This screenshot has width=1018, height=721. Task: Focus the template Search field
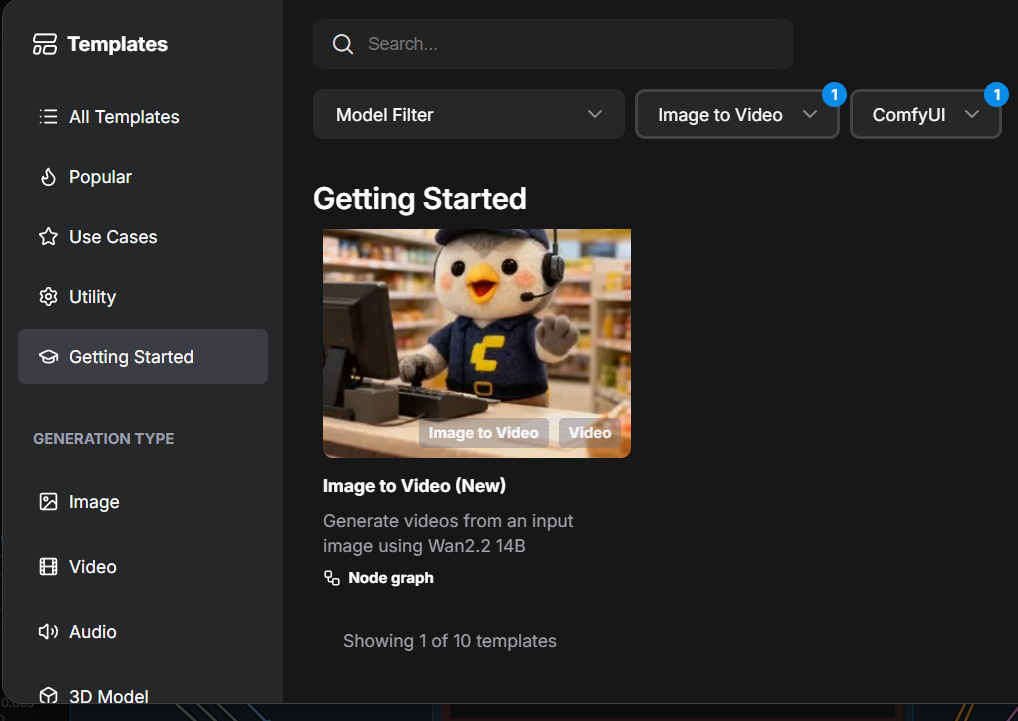(552, 44)
